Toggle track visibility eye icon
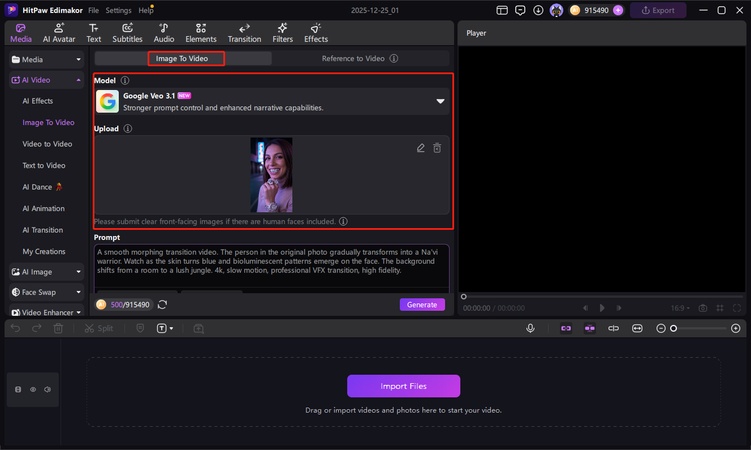This screenshot has height=450, width=751. [33, 390]
